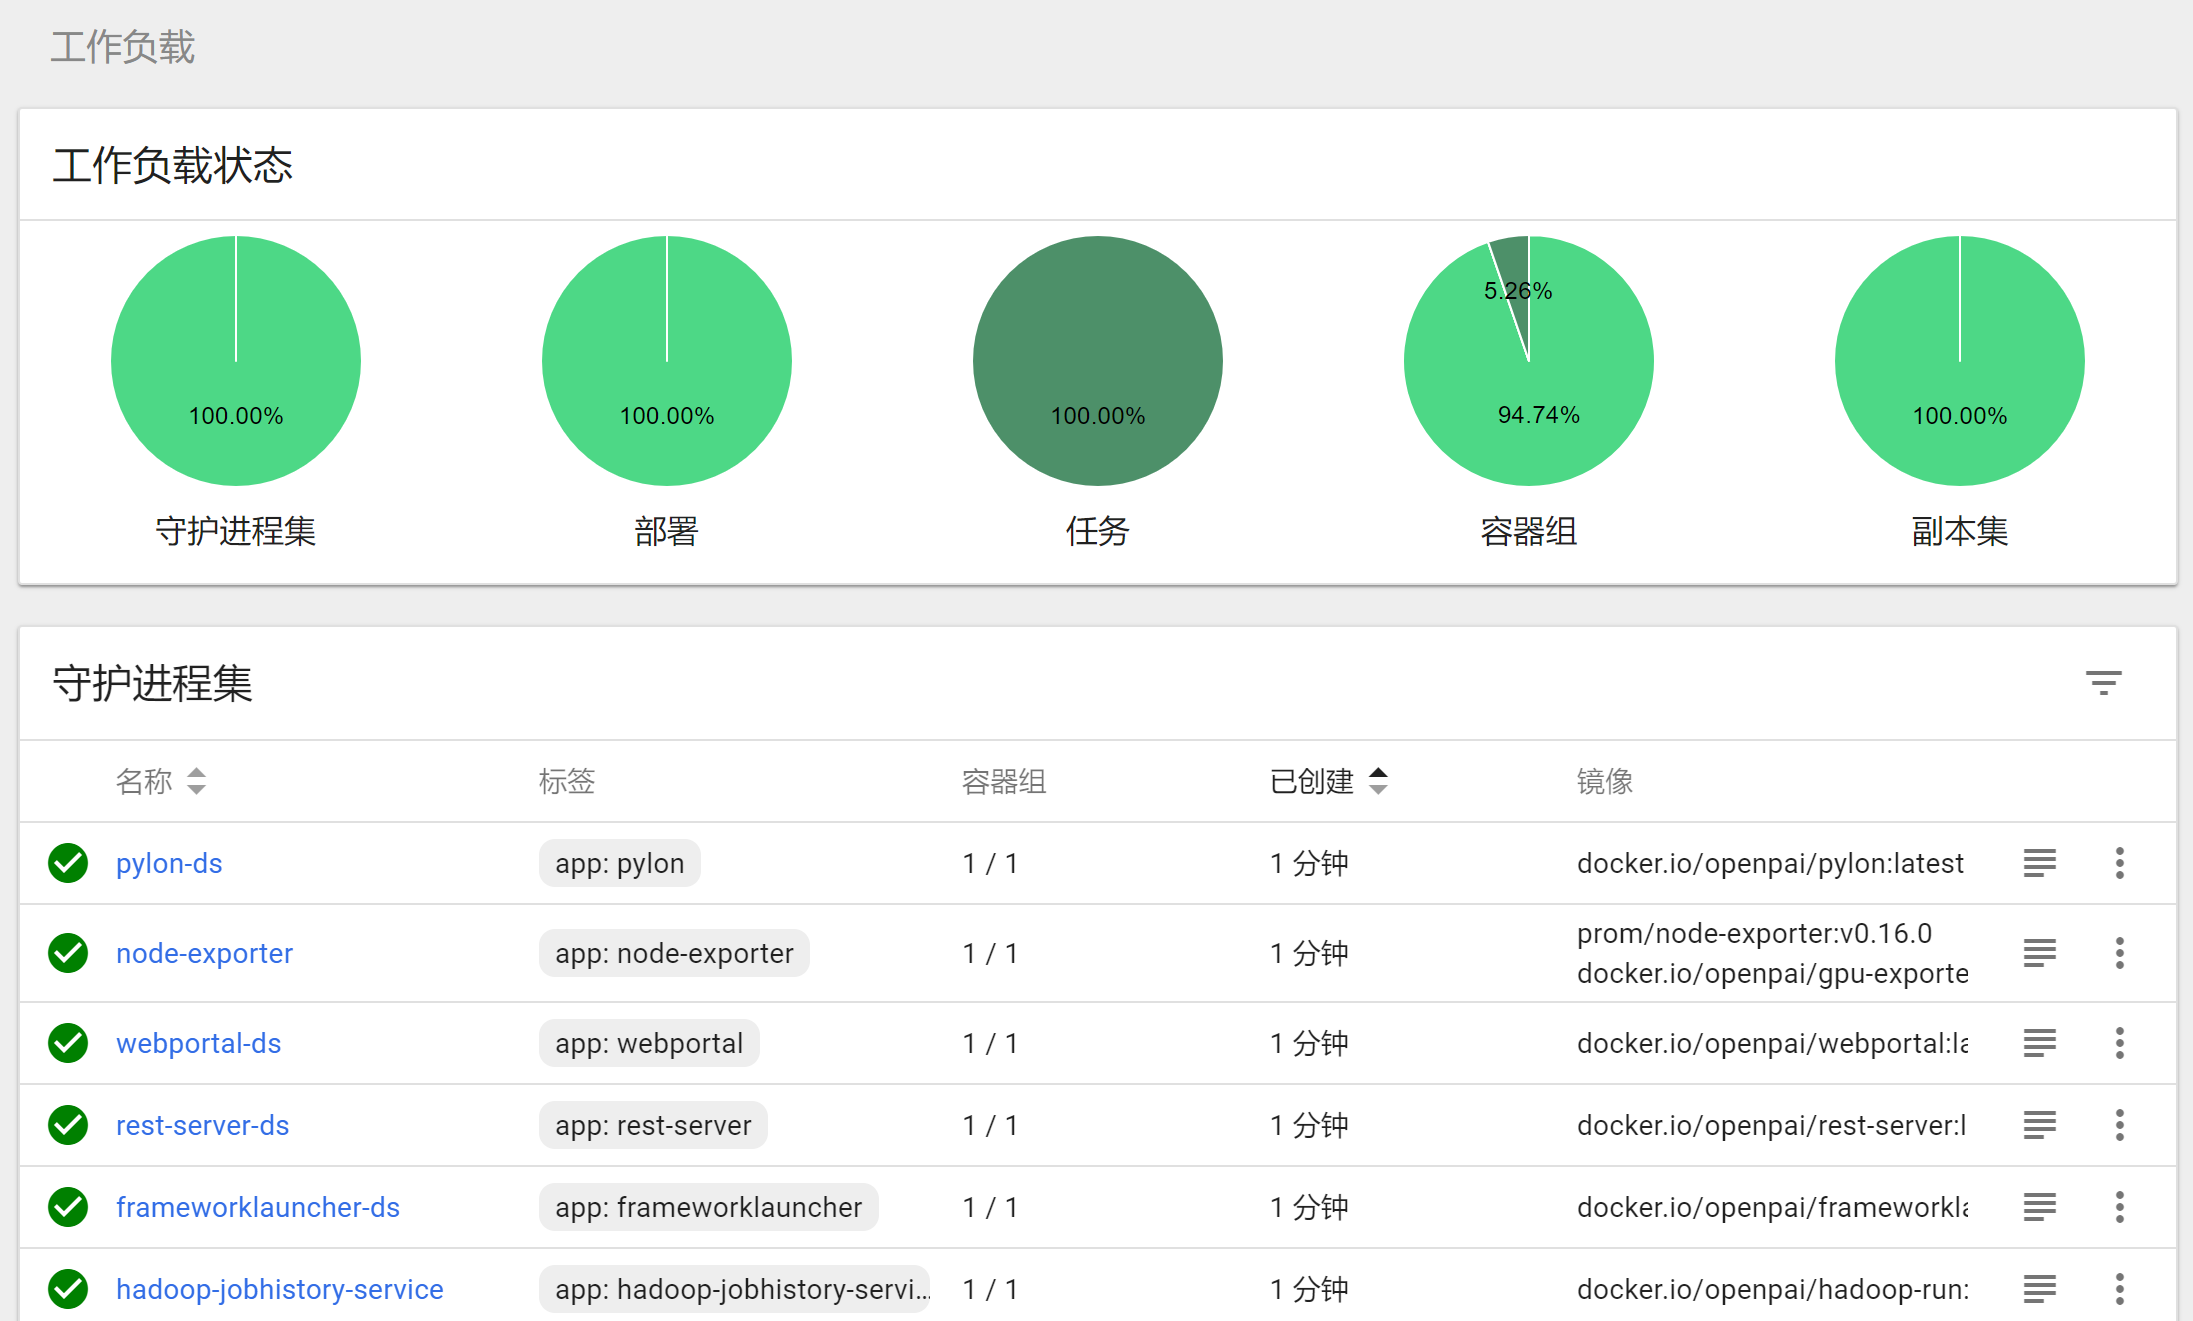2193x1321 pixels.
Task: Click image text prom/node-exporter:v0.16.0
Action: tap(1754, 933)
